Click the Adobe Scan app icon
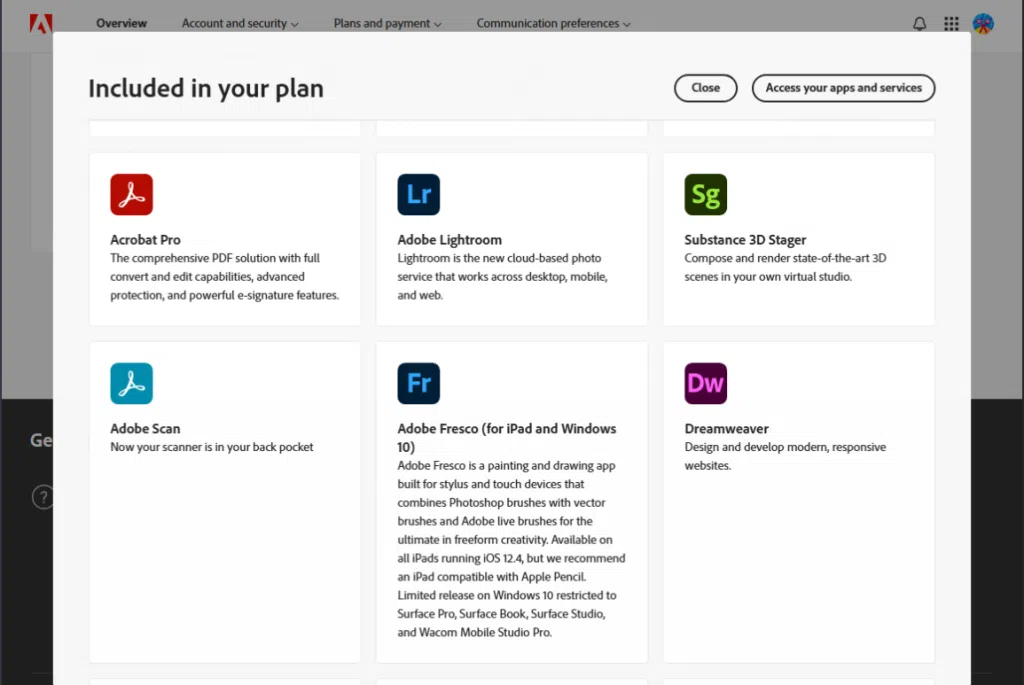The width and height of the screenshot is (1024, 685). [131, 383]
